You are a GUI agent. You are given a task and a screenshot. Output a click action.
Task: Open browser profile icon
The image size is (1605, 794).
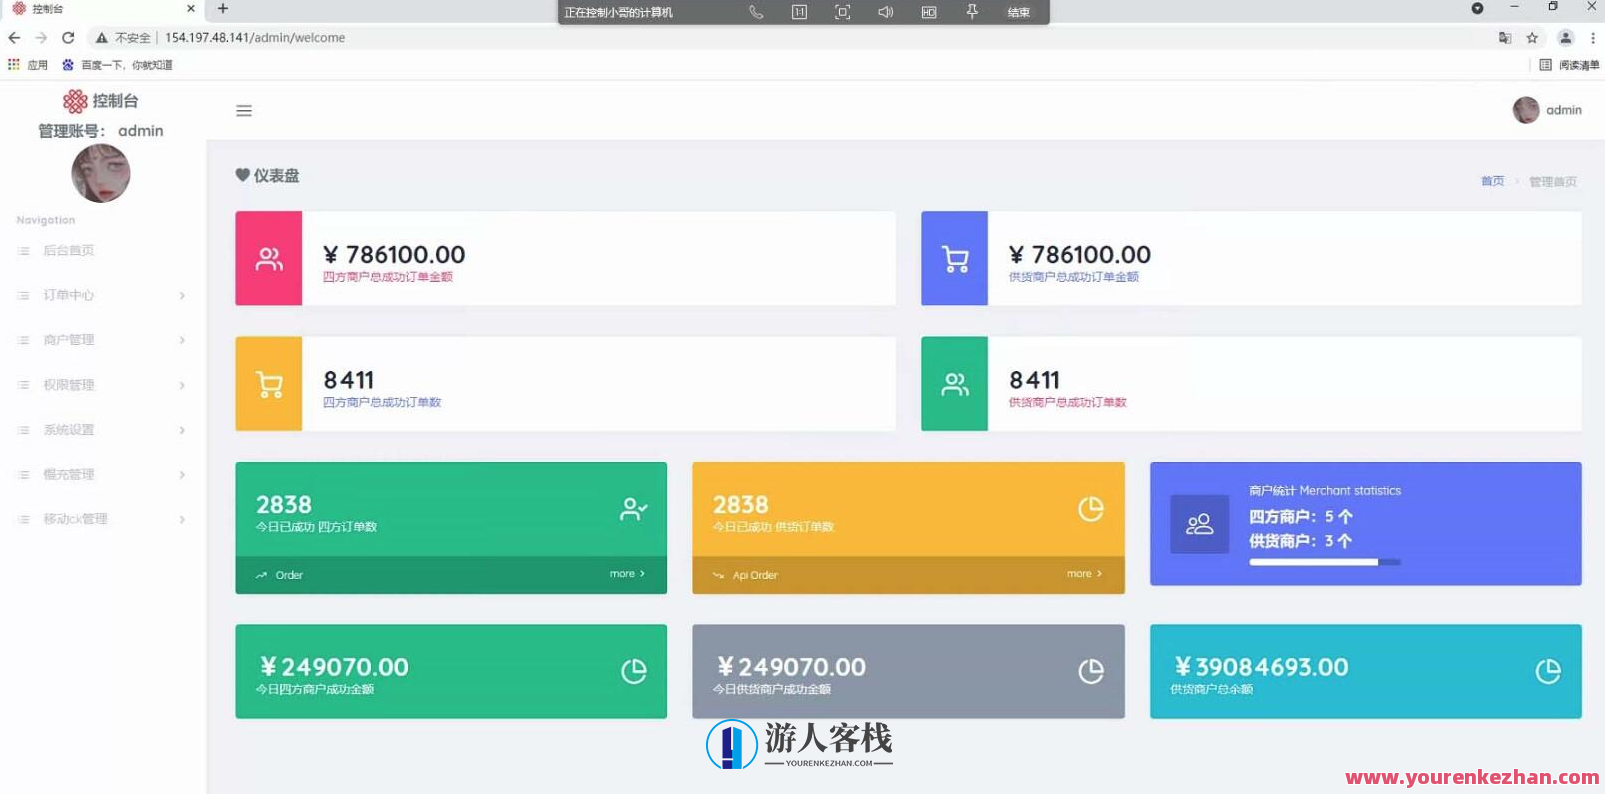click(1566, 38)
